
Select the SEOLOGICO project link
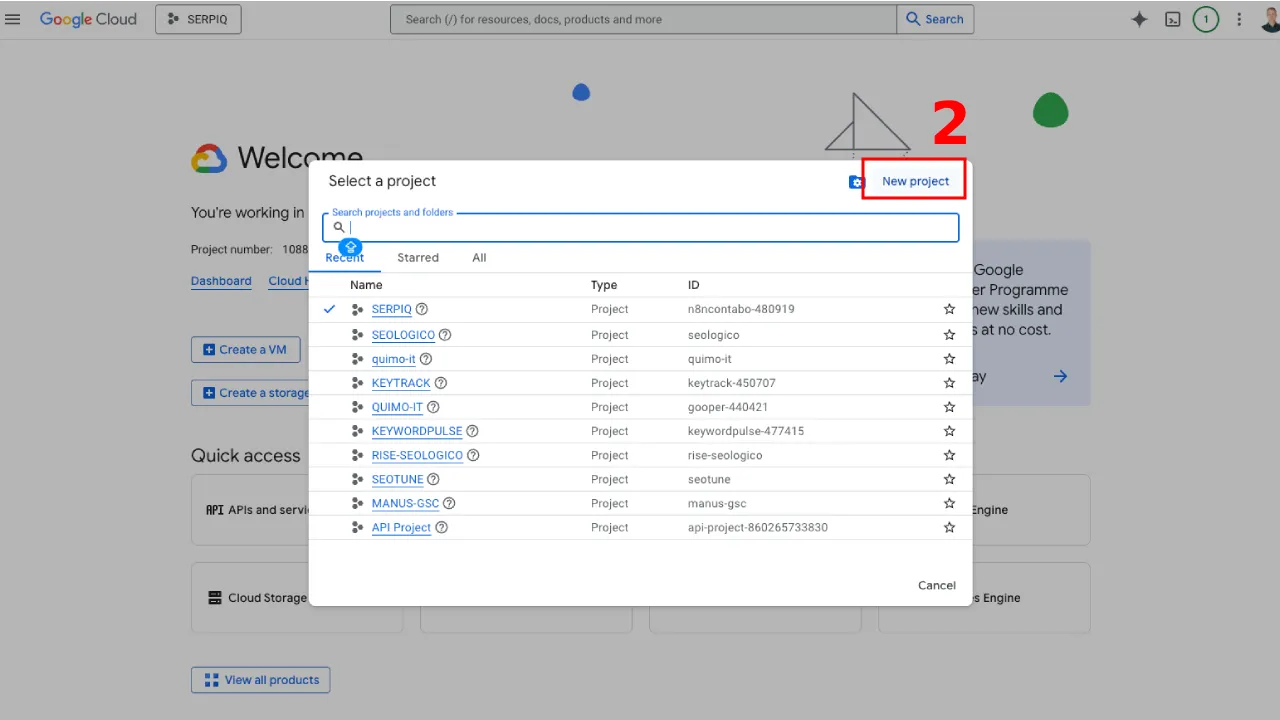click(403, 335)
